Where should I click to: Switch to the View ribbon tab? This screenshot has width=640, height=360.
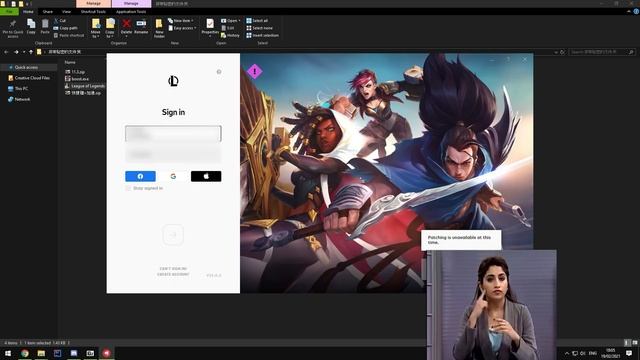[x=67, y=11]
